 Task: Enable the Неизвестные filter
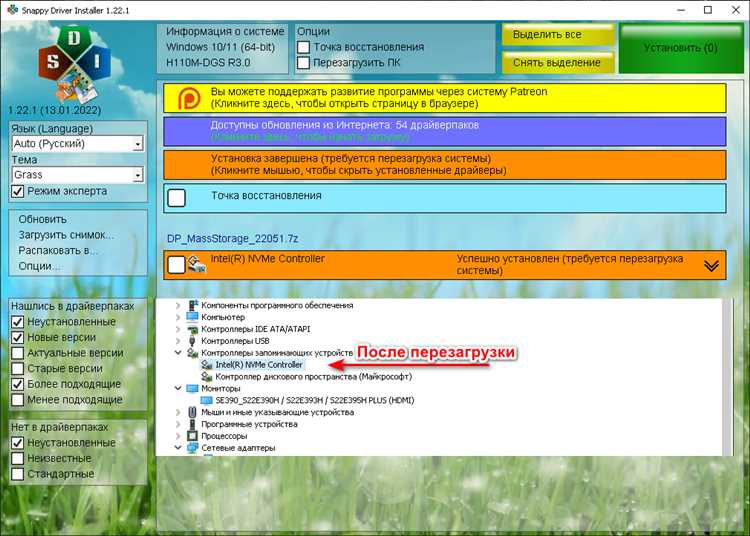18,458
